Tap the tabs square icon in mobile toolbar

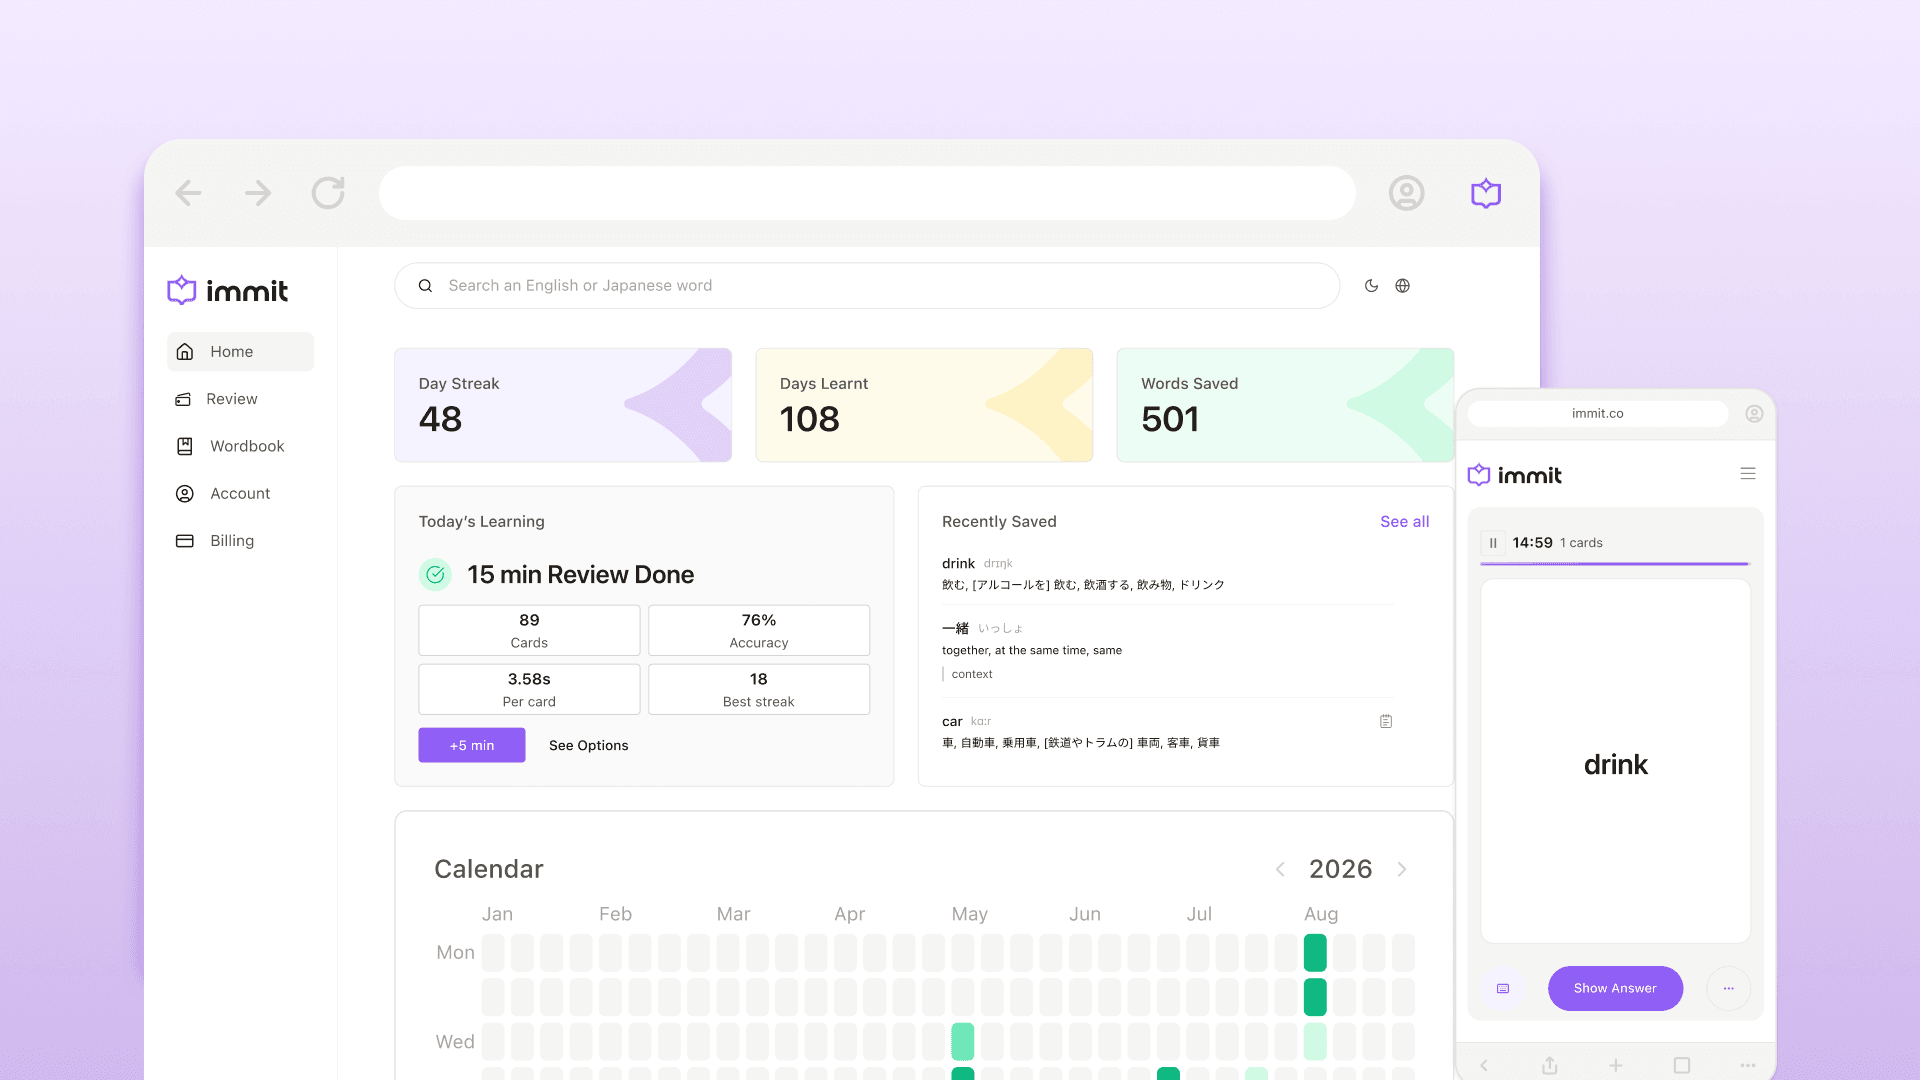coord(1682,1065)
